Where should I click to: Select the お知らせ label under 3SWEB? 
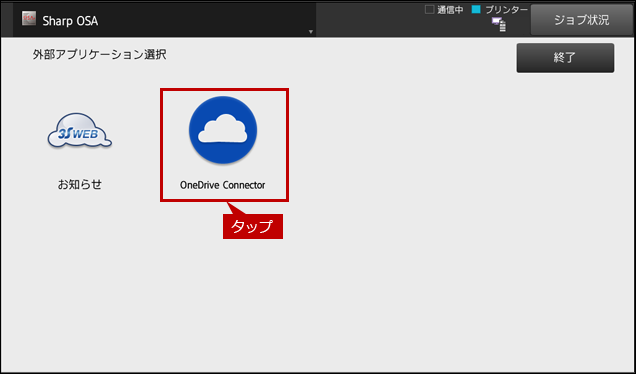click(80, 185)
